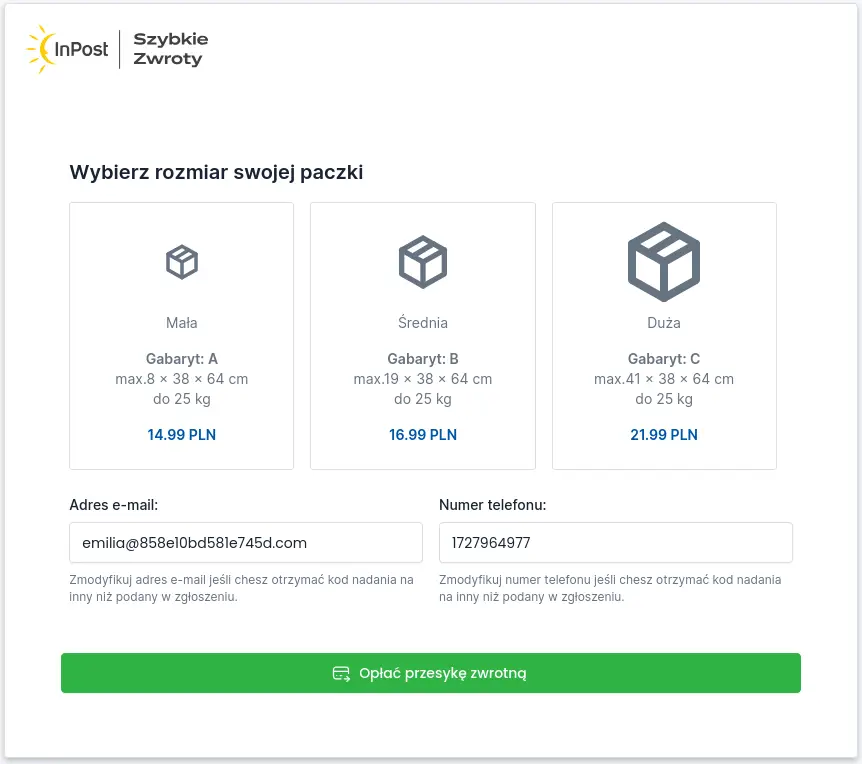Image resolution: width=862 pixels, height=764 pixels.
Task: Click the Adres e-mail input field
Action: pyautogui.click(x=246, y=542)
